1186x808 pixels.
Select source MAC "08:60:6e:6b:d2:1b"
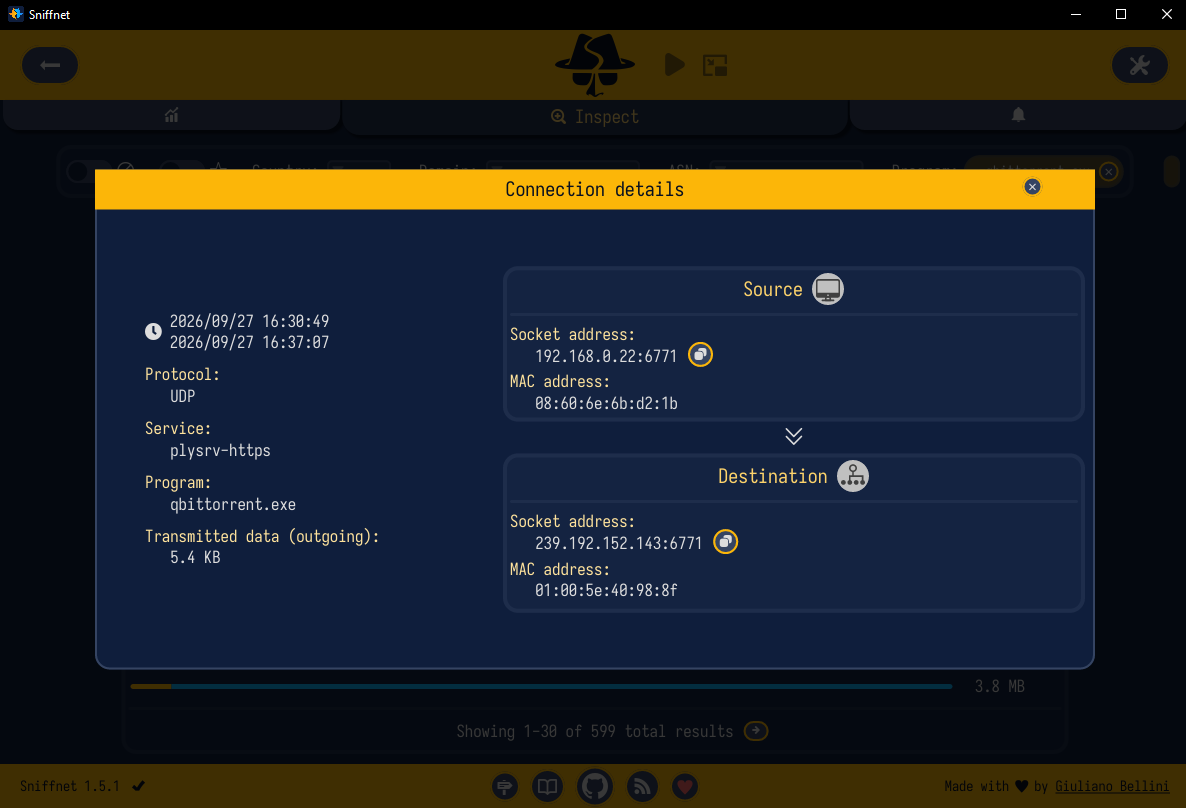tap(606, 403)
